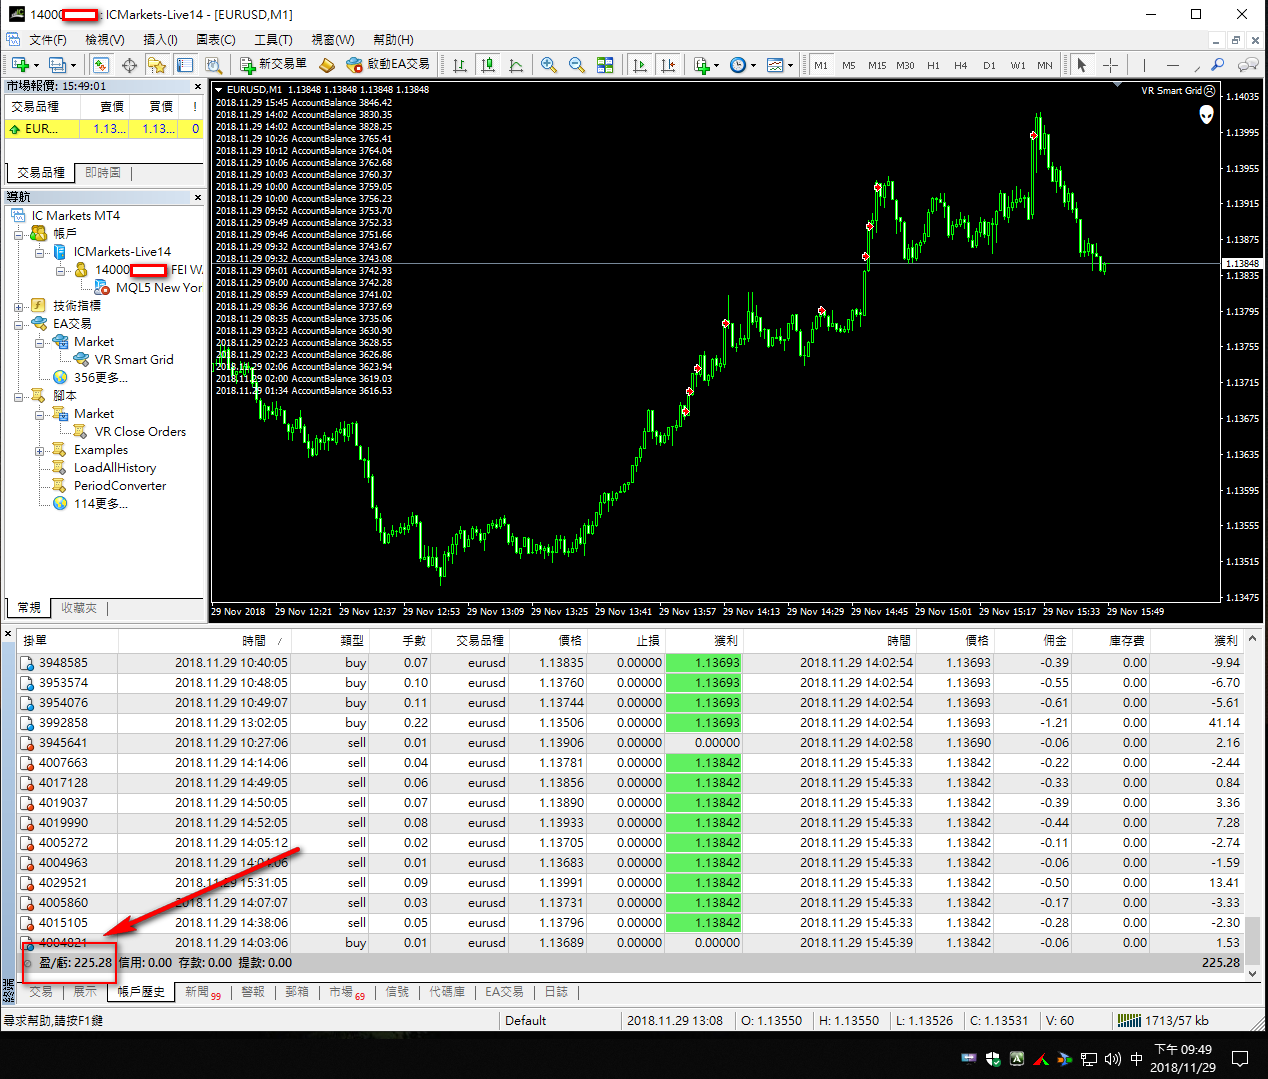Select VR Close Orders script
Viewport: 1268px width, 1079px height.
[x=140, y=432]
